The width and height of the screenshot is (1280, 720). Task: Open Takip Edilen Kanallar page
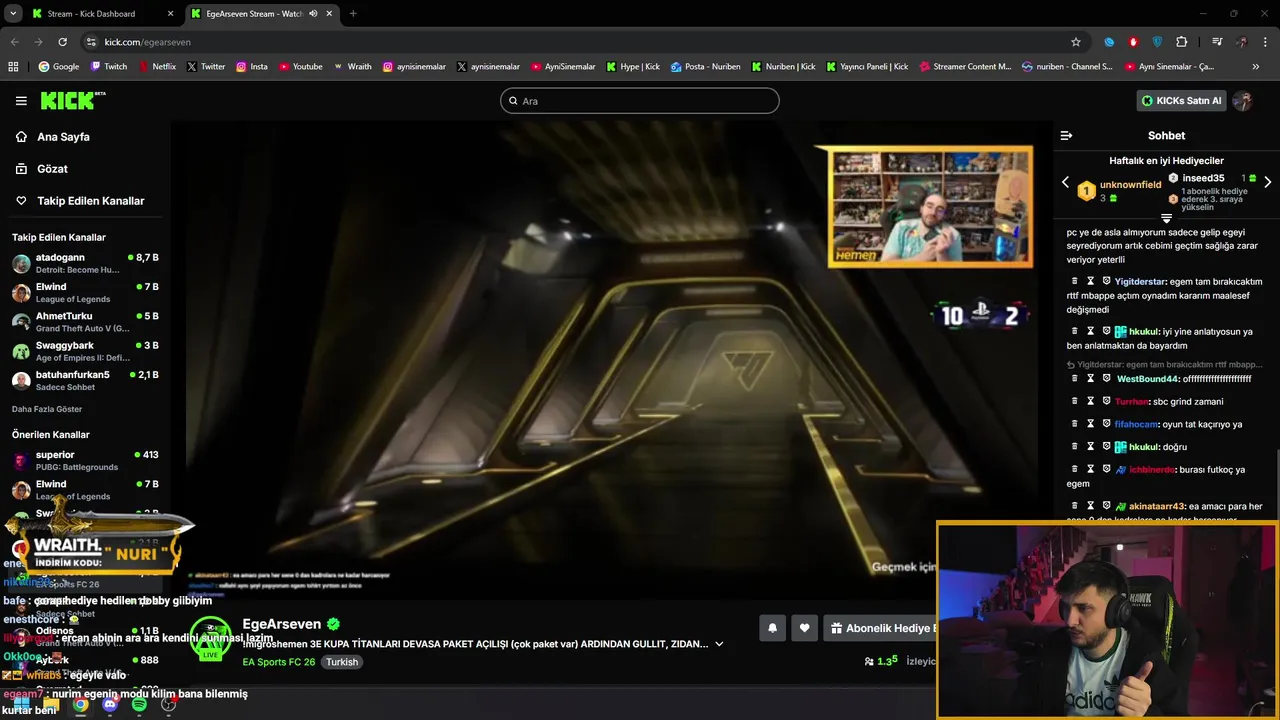90,201
